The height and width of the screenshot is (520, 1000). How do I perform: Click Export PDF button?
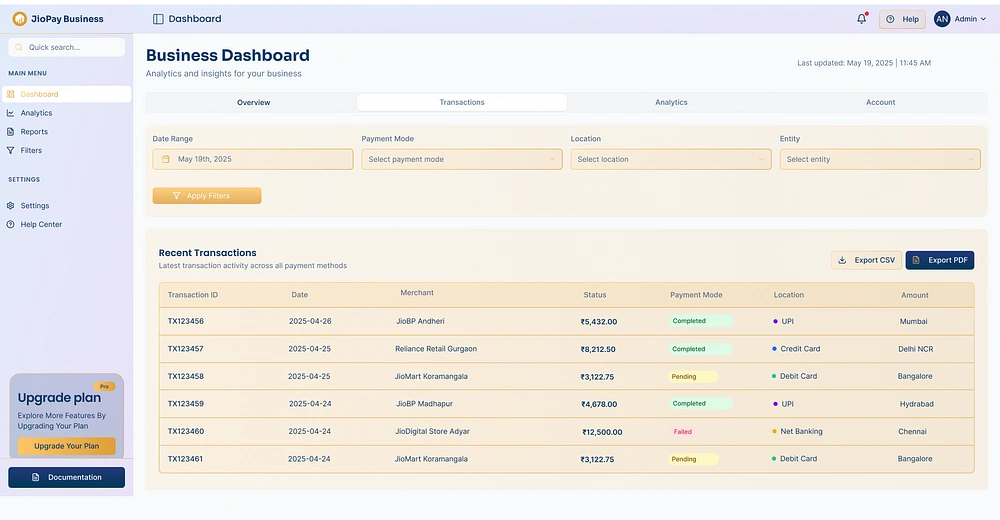[x=939, y=260]
